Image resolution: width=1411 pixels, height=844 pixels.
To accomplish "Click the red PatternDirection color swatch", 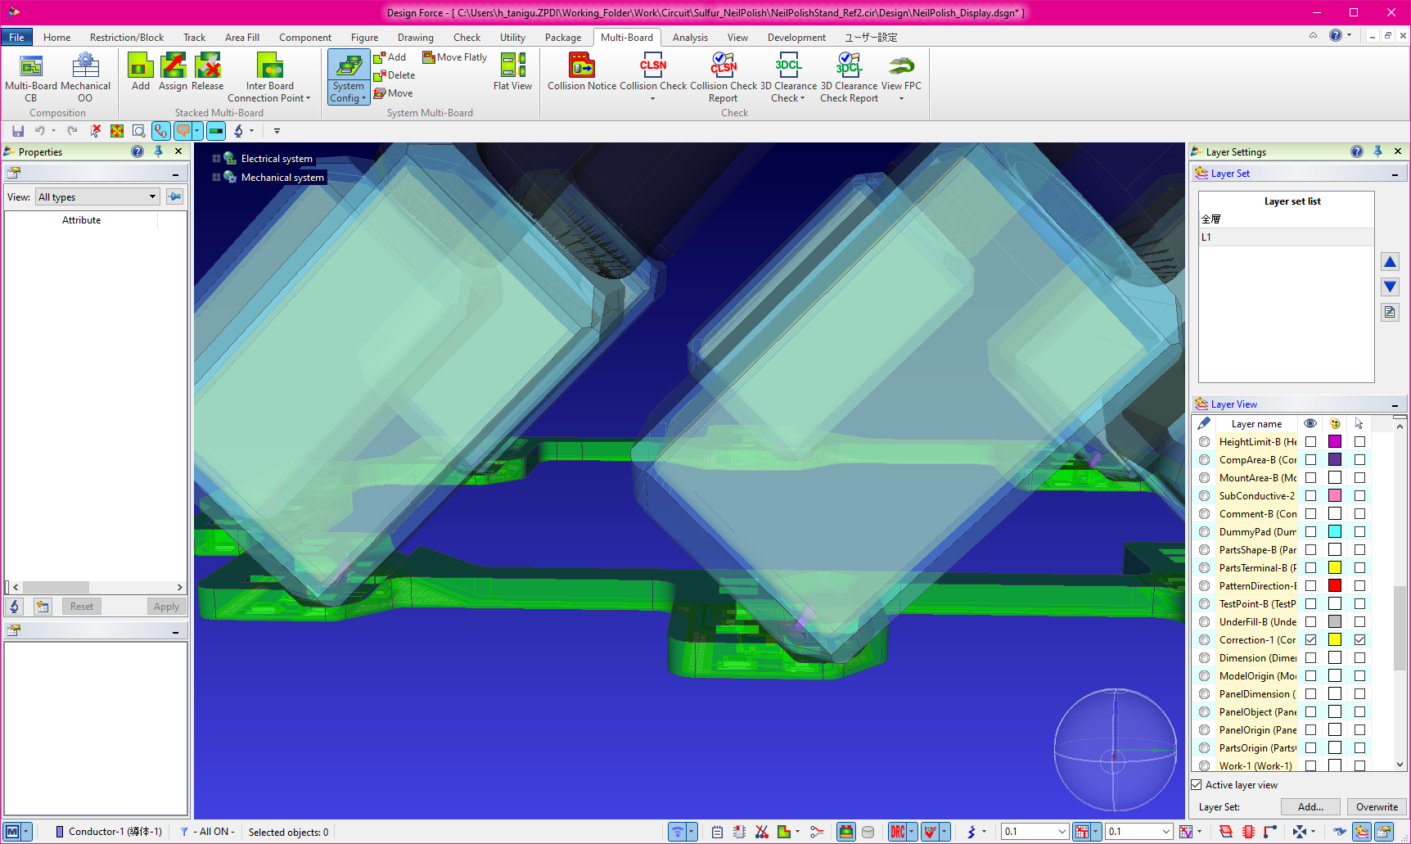I will pos(1335,586).
